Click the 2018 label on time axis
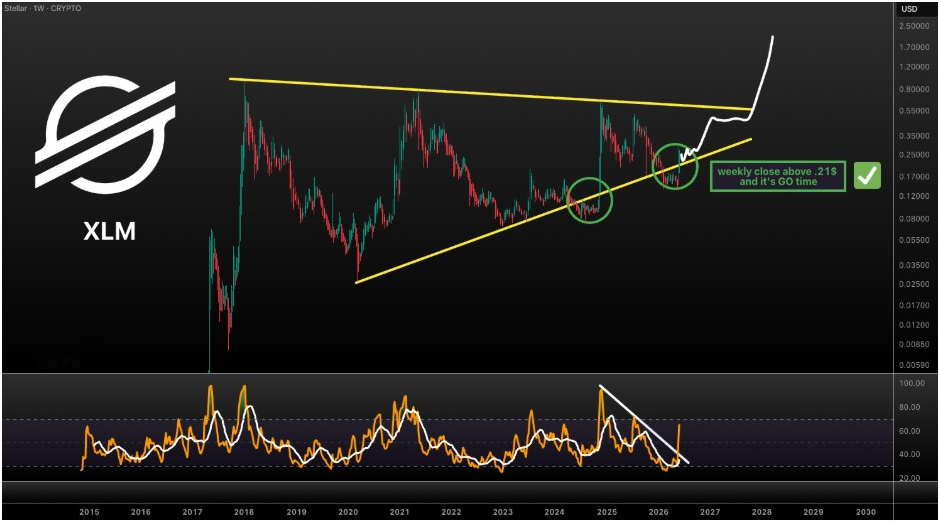 [x=244, y=512]
